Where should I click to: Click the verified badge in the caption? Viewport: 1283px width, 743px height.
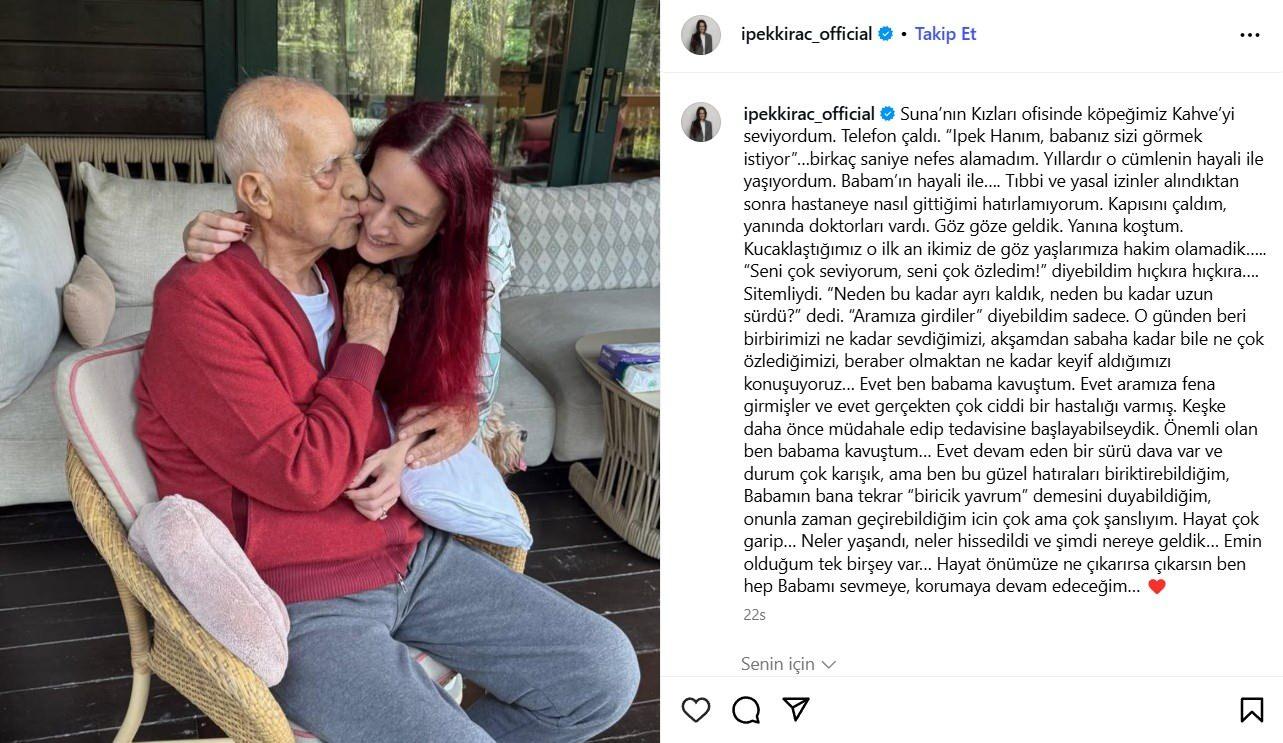888,113
